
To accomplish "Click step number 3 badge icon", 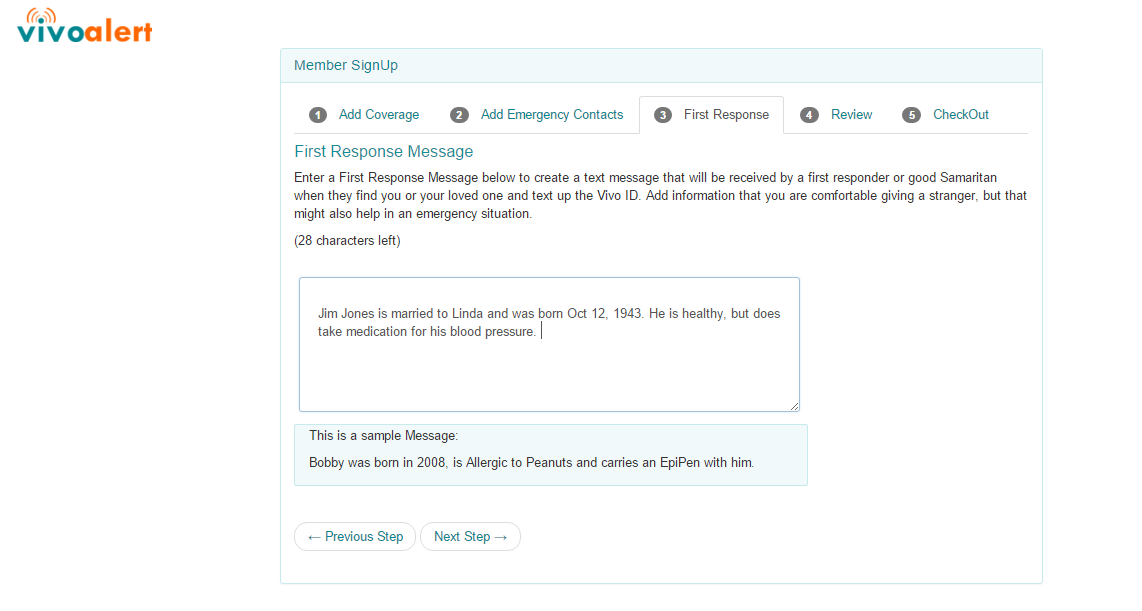I will click(x=663, y=115).
